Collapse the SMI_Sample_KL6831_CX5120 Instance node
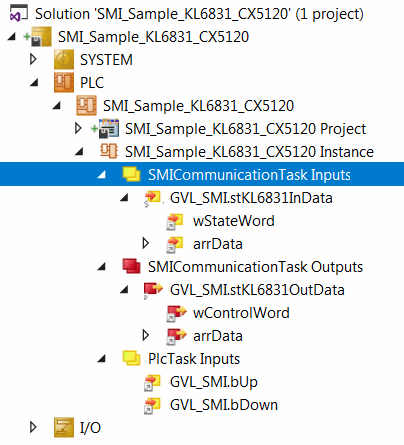Screen dimensions: 404x445 pos(79,152)
